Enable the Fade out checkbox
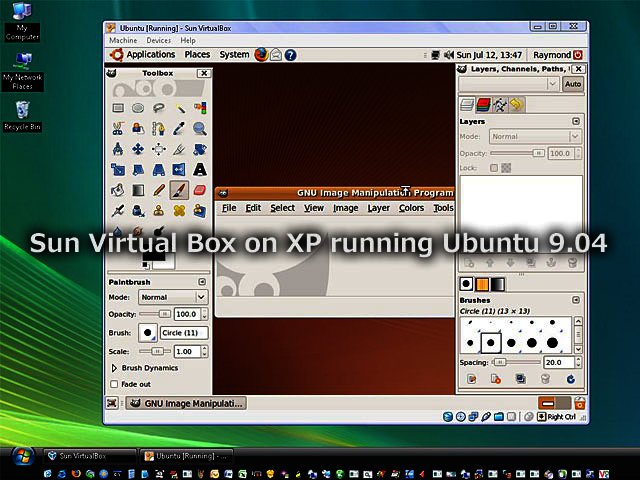The image size is (640, 480). (x=114, y=384)
